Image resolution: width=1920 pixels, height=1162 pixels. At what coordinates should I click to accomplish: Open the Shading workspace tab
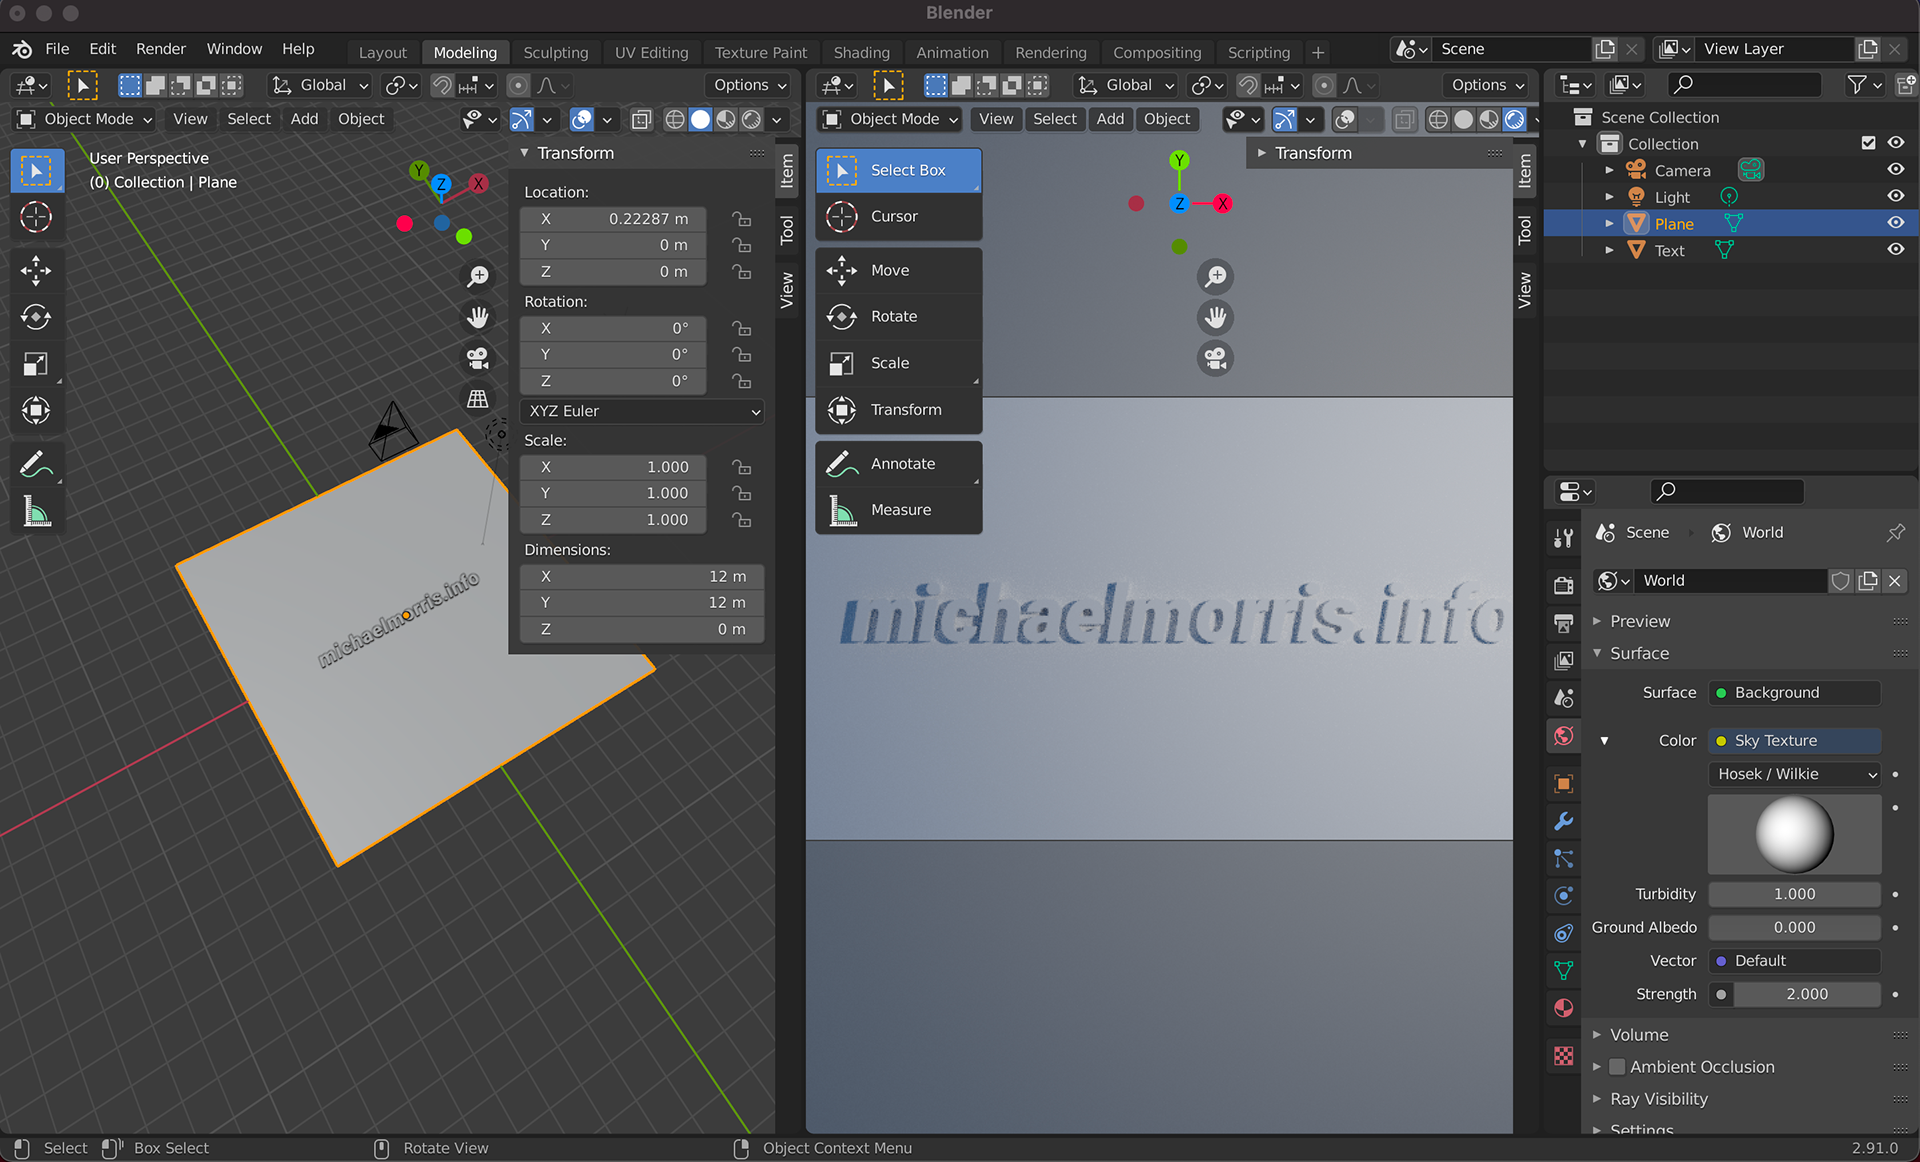point(861,53)
